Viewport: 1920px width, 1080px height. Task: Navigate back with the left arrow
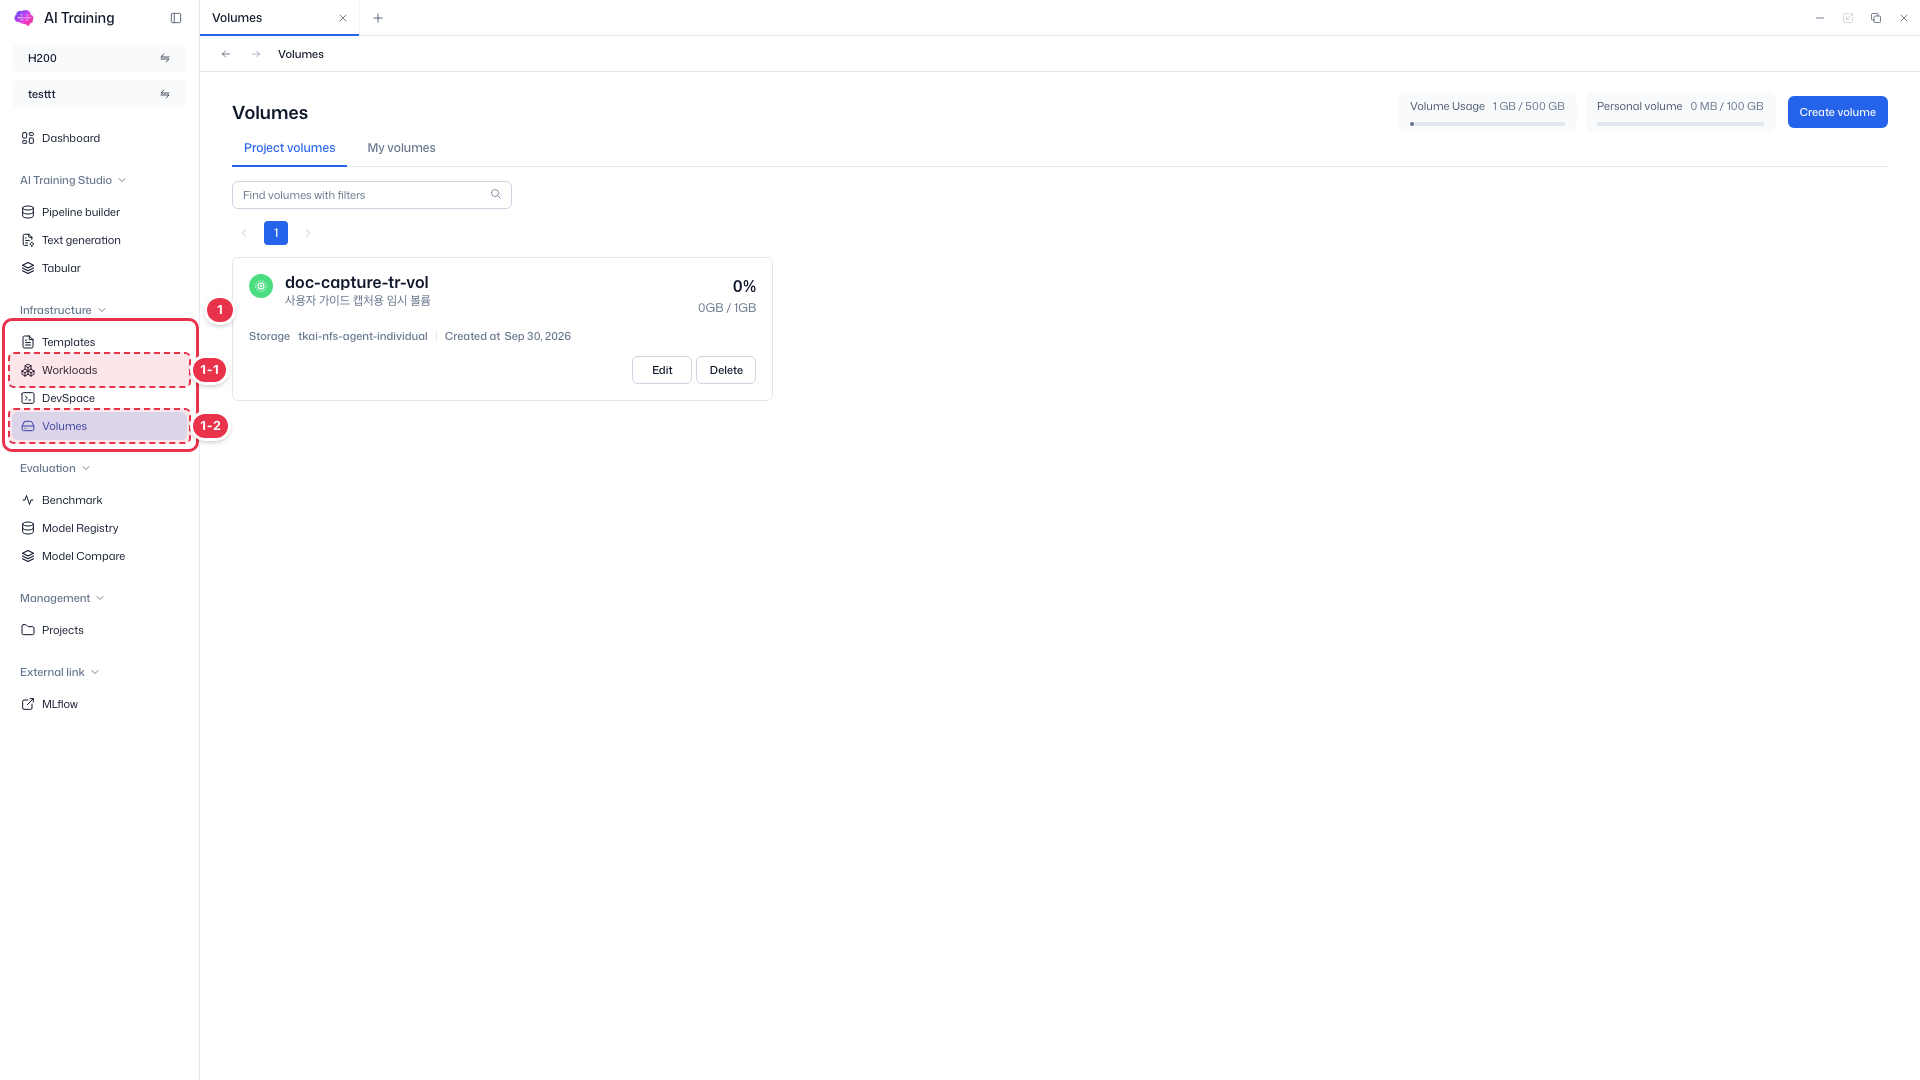coord(226,54)
